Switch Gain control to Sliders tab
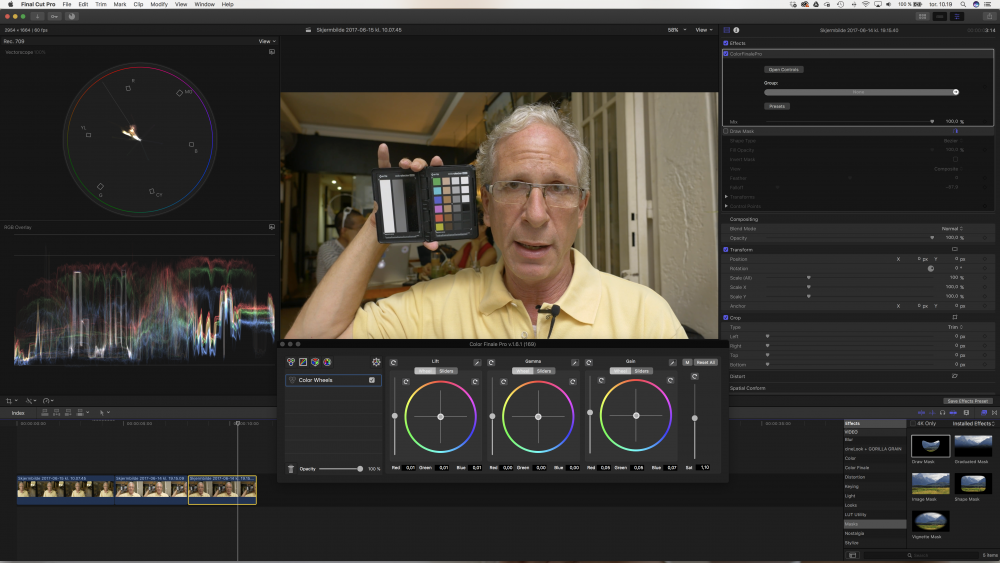Image resolution: width=1000 pixels, height=563 pixels. (641, 371)
